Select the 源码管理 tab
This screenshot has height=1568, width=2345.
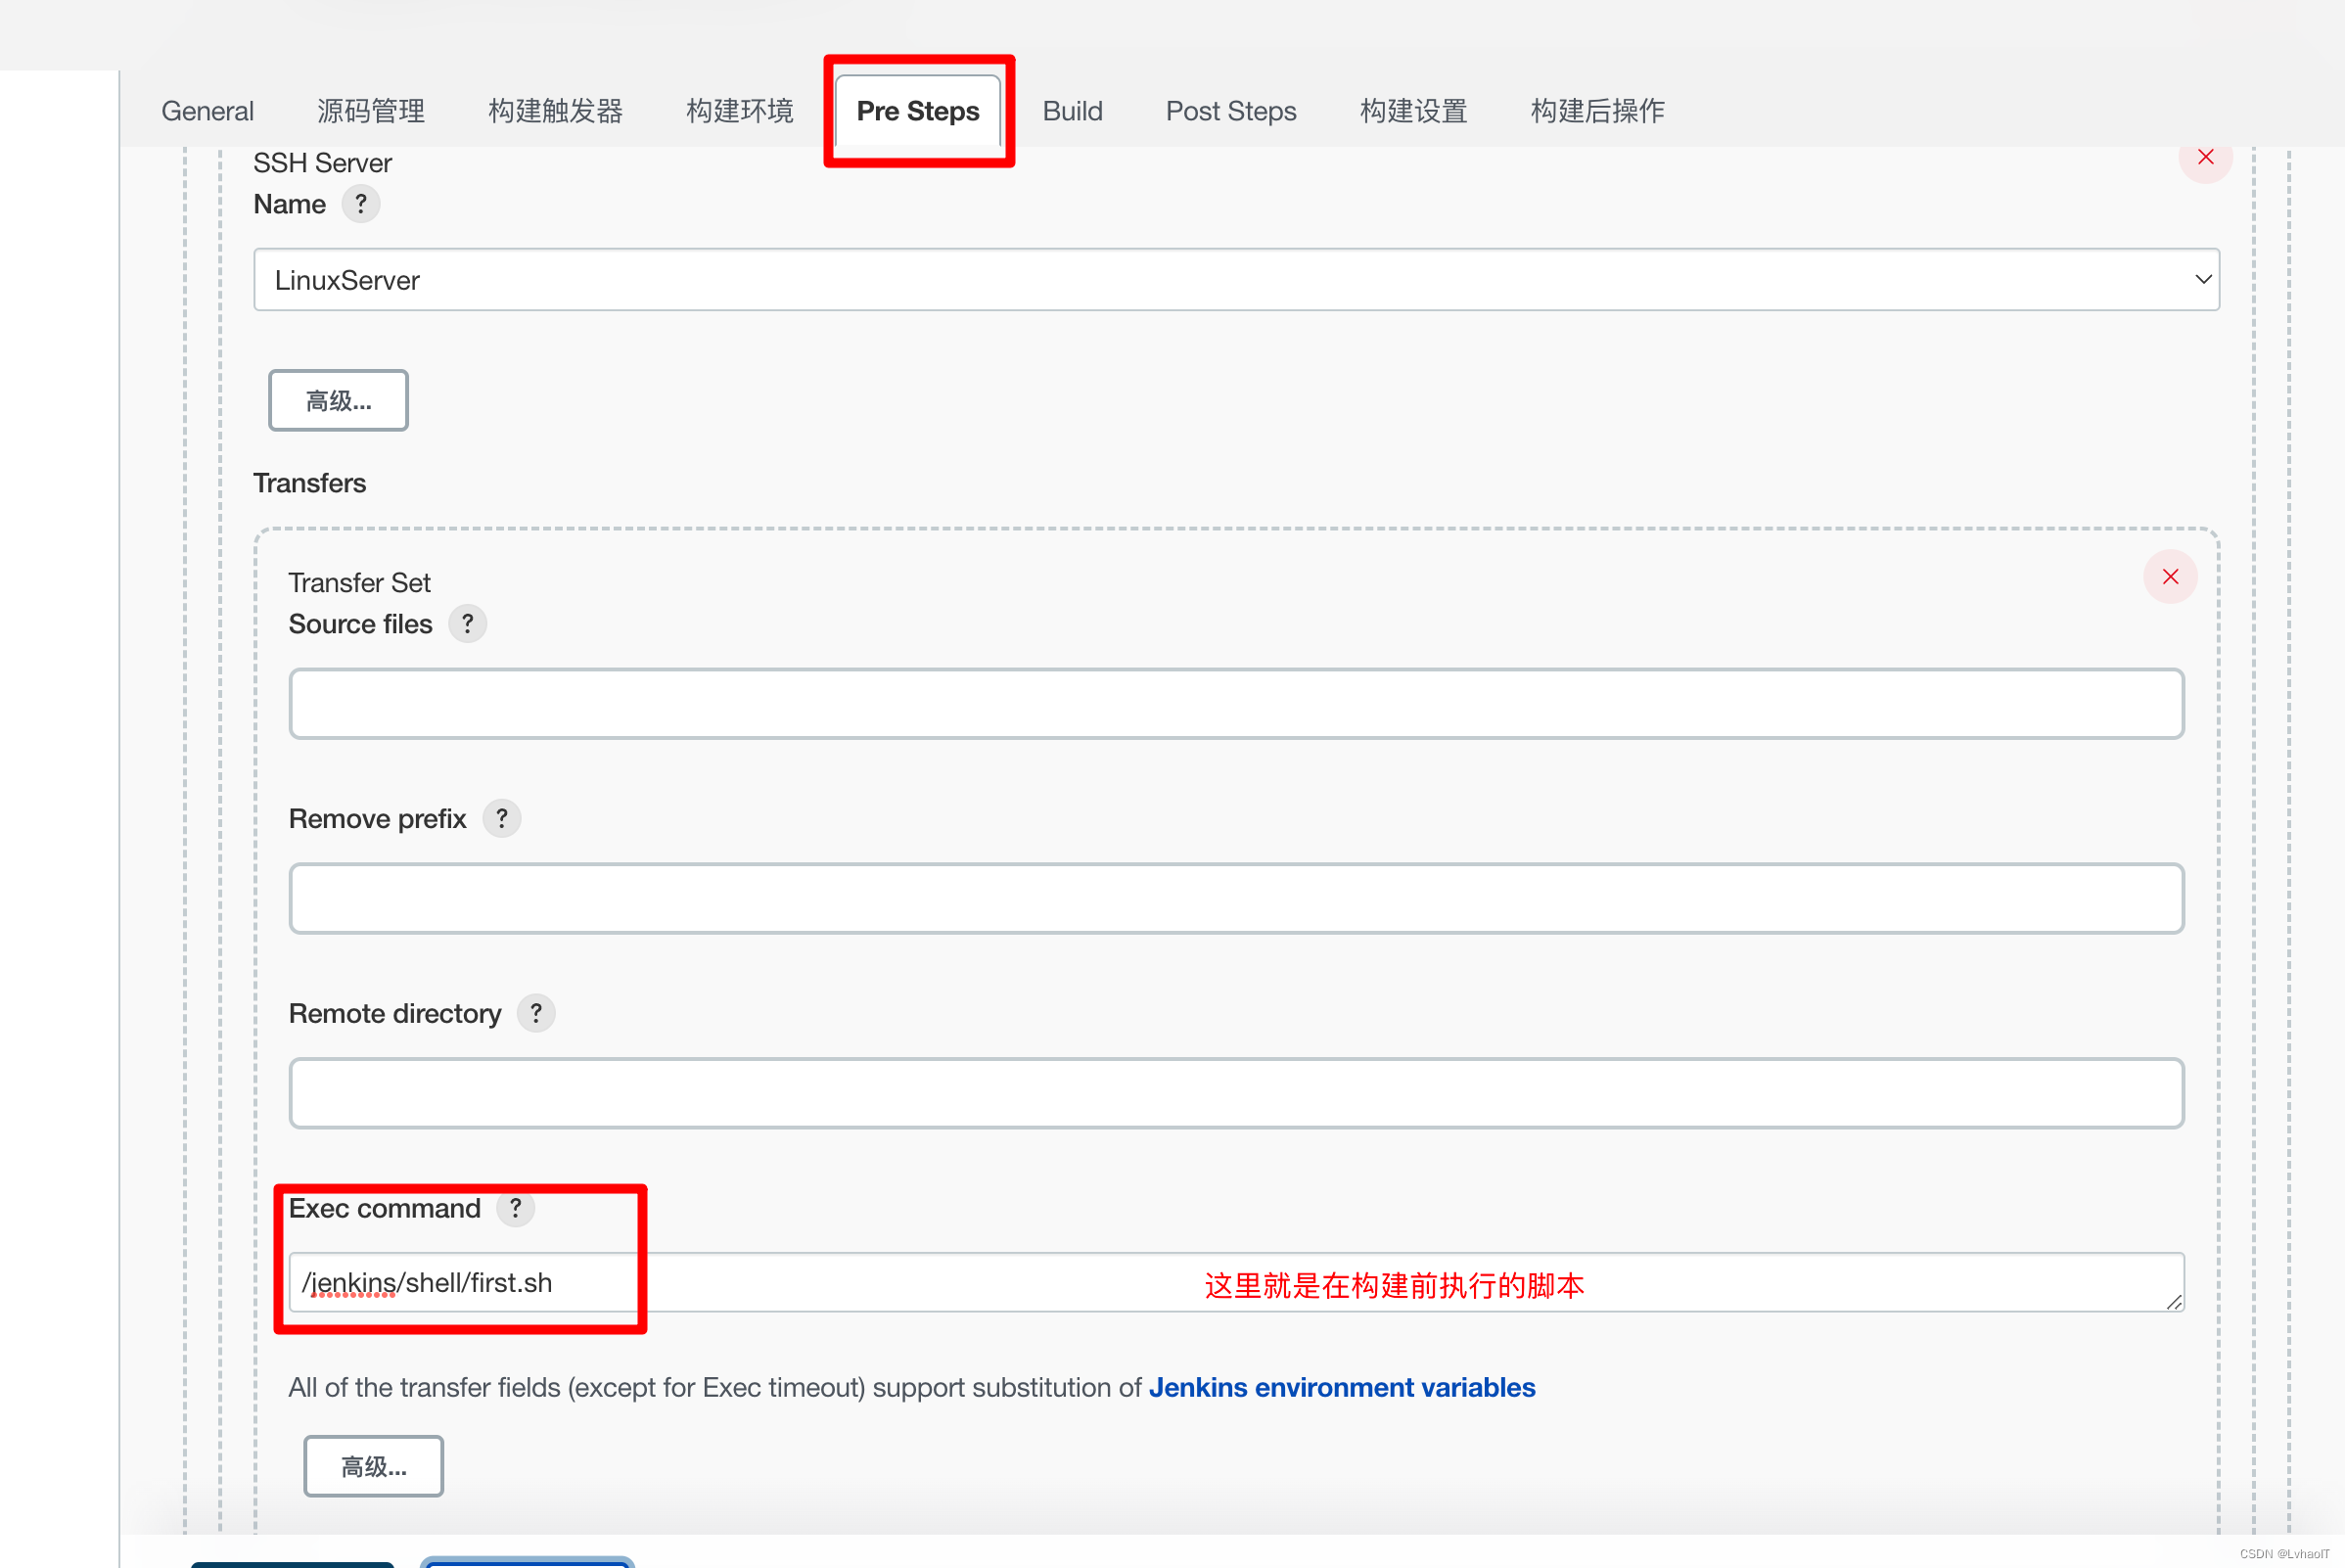pyautogui.click(x=370, y=111)
